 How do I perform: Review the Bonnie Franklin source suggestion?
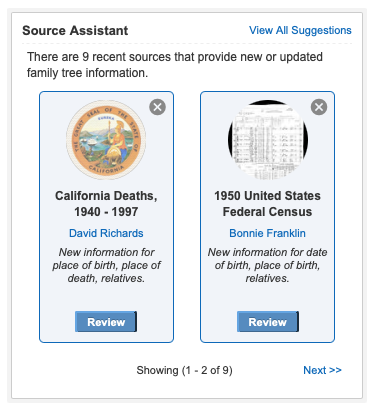(268, 322)
